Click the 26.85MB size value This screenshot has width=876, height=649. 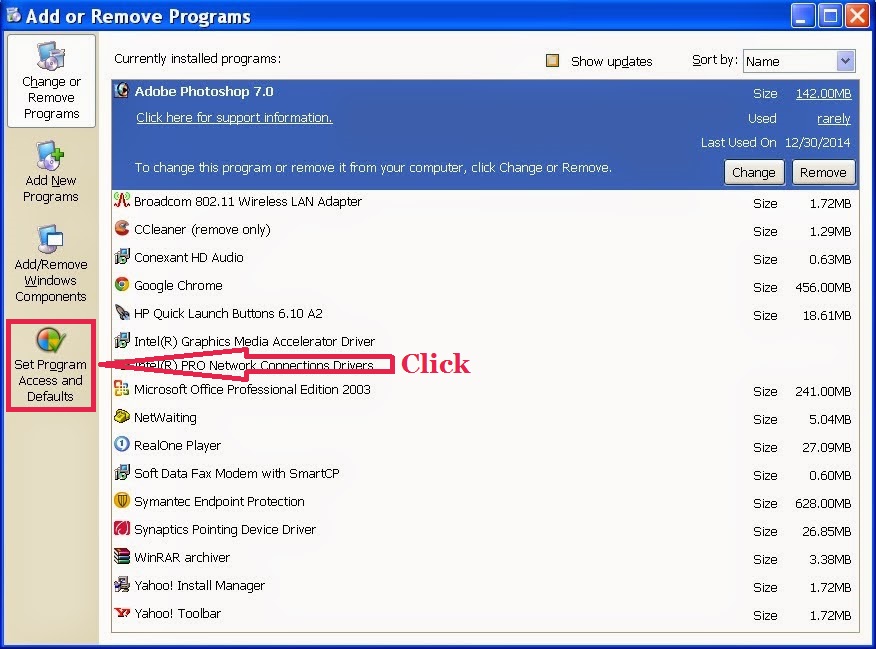click(827, 532)
